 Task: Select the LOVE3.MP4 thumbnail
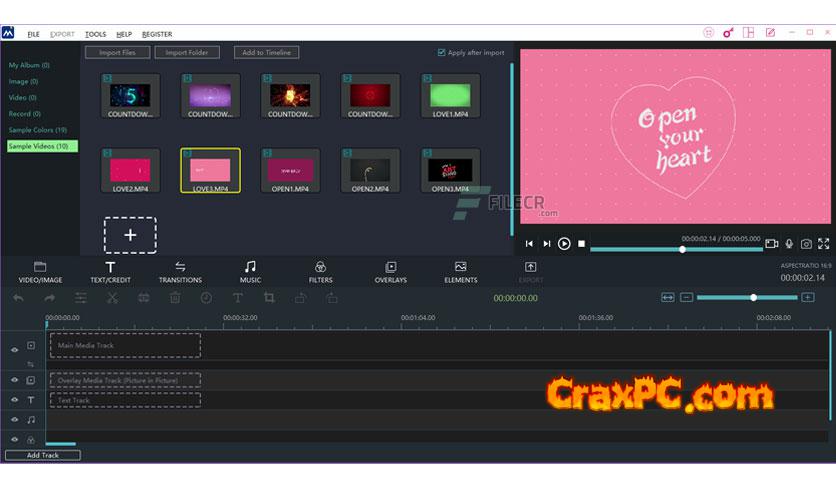click(x=211, y=171)
